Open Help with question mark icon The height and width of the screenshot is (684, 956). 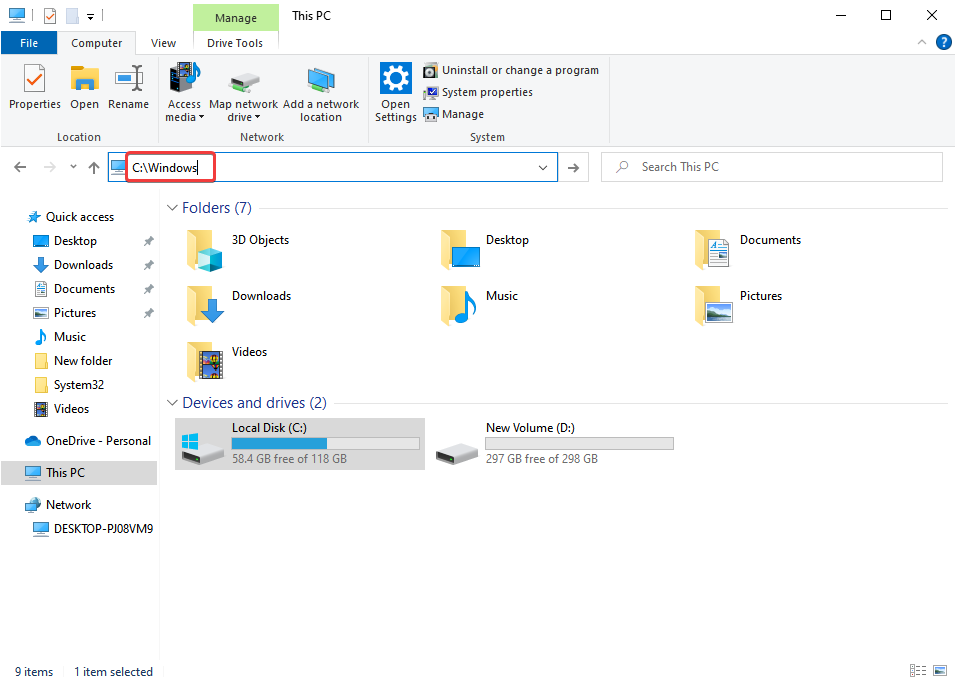point(943,42)
